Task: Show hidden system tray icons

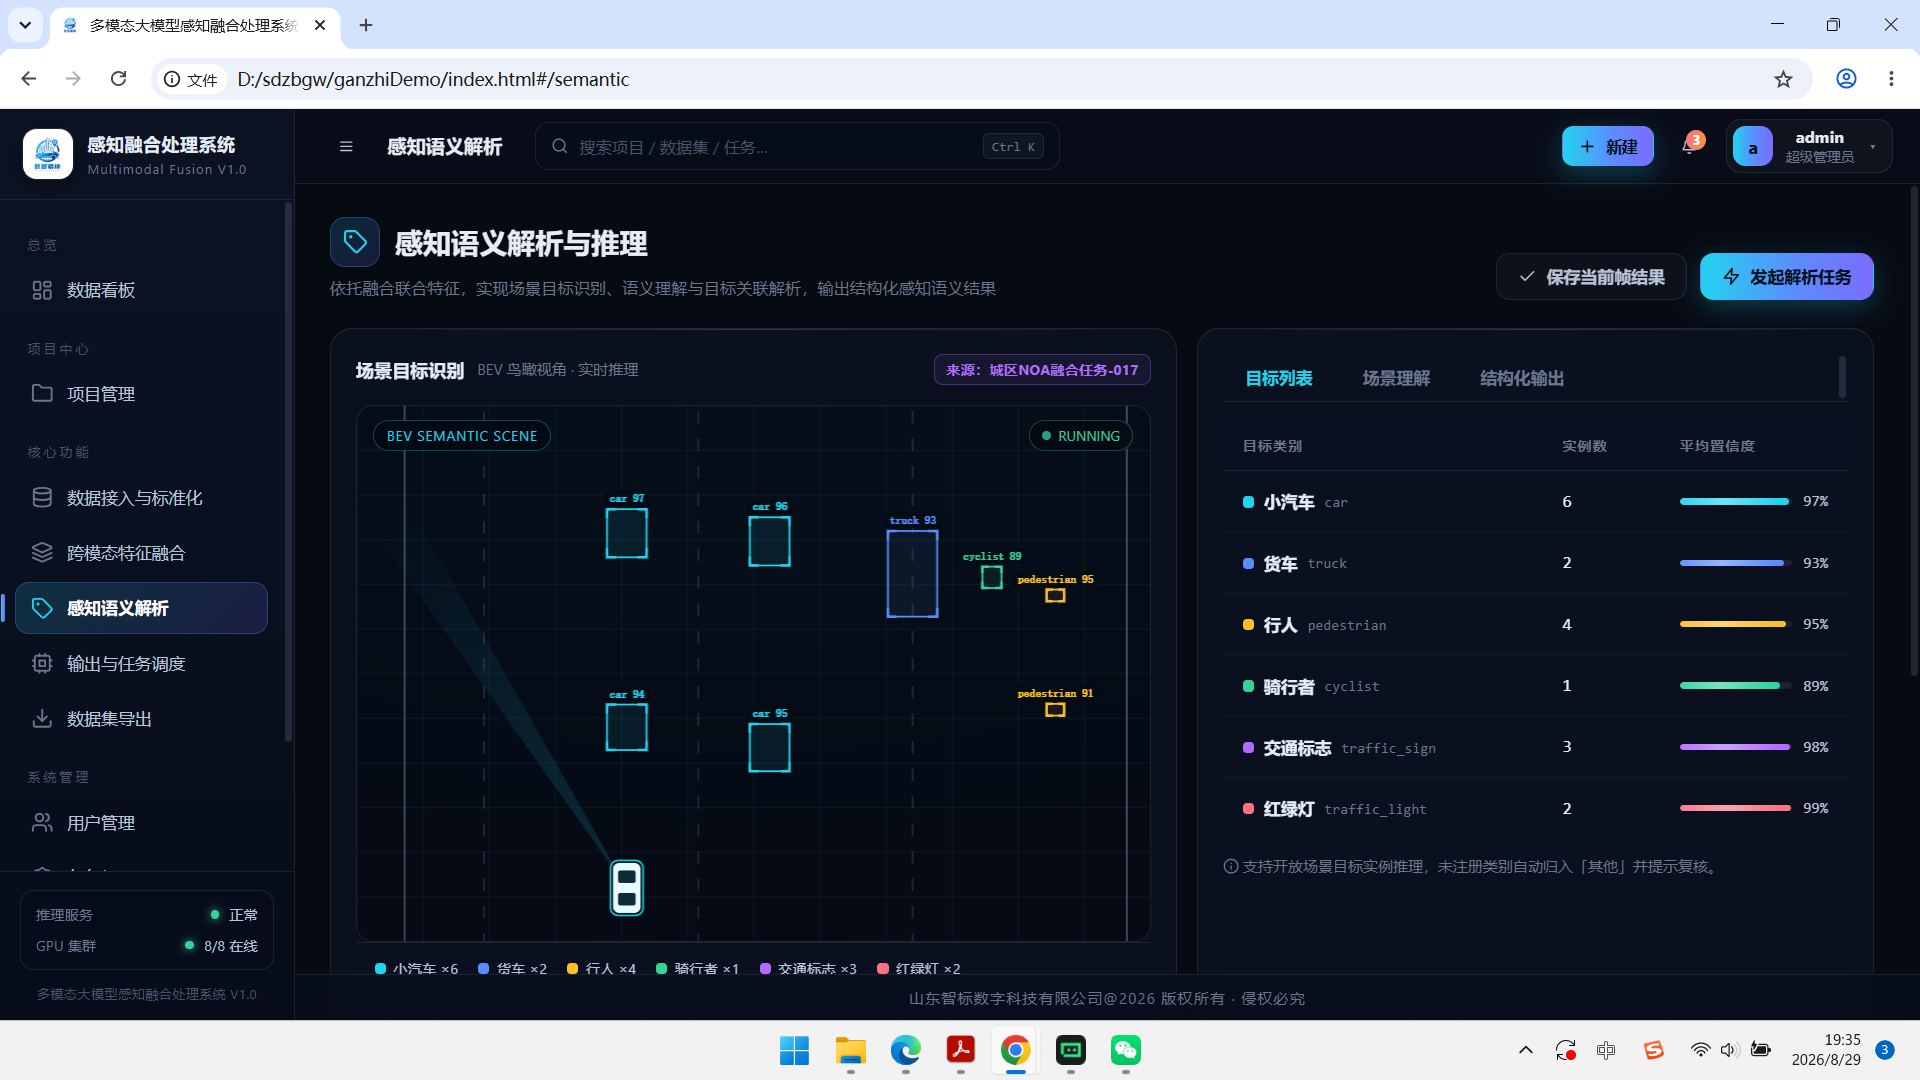Action: pos(1525,1050)
